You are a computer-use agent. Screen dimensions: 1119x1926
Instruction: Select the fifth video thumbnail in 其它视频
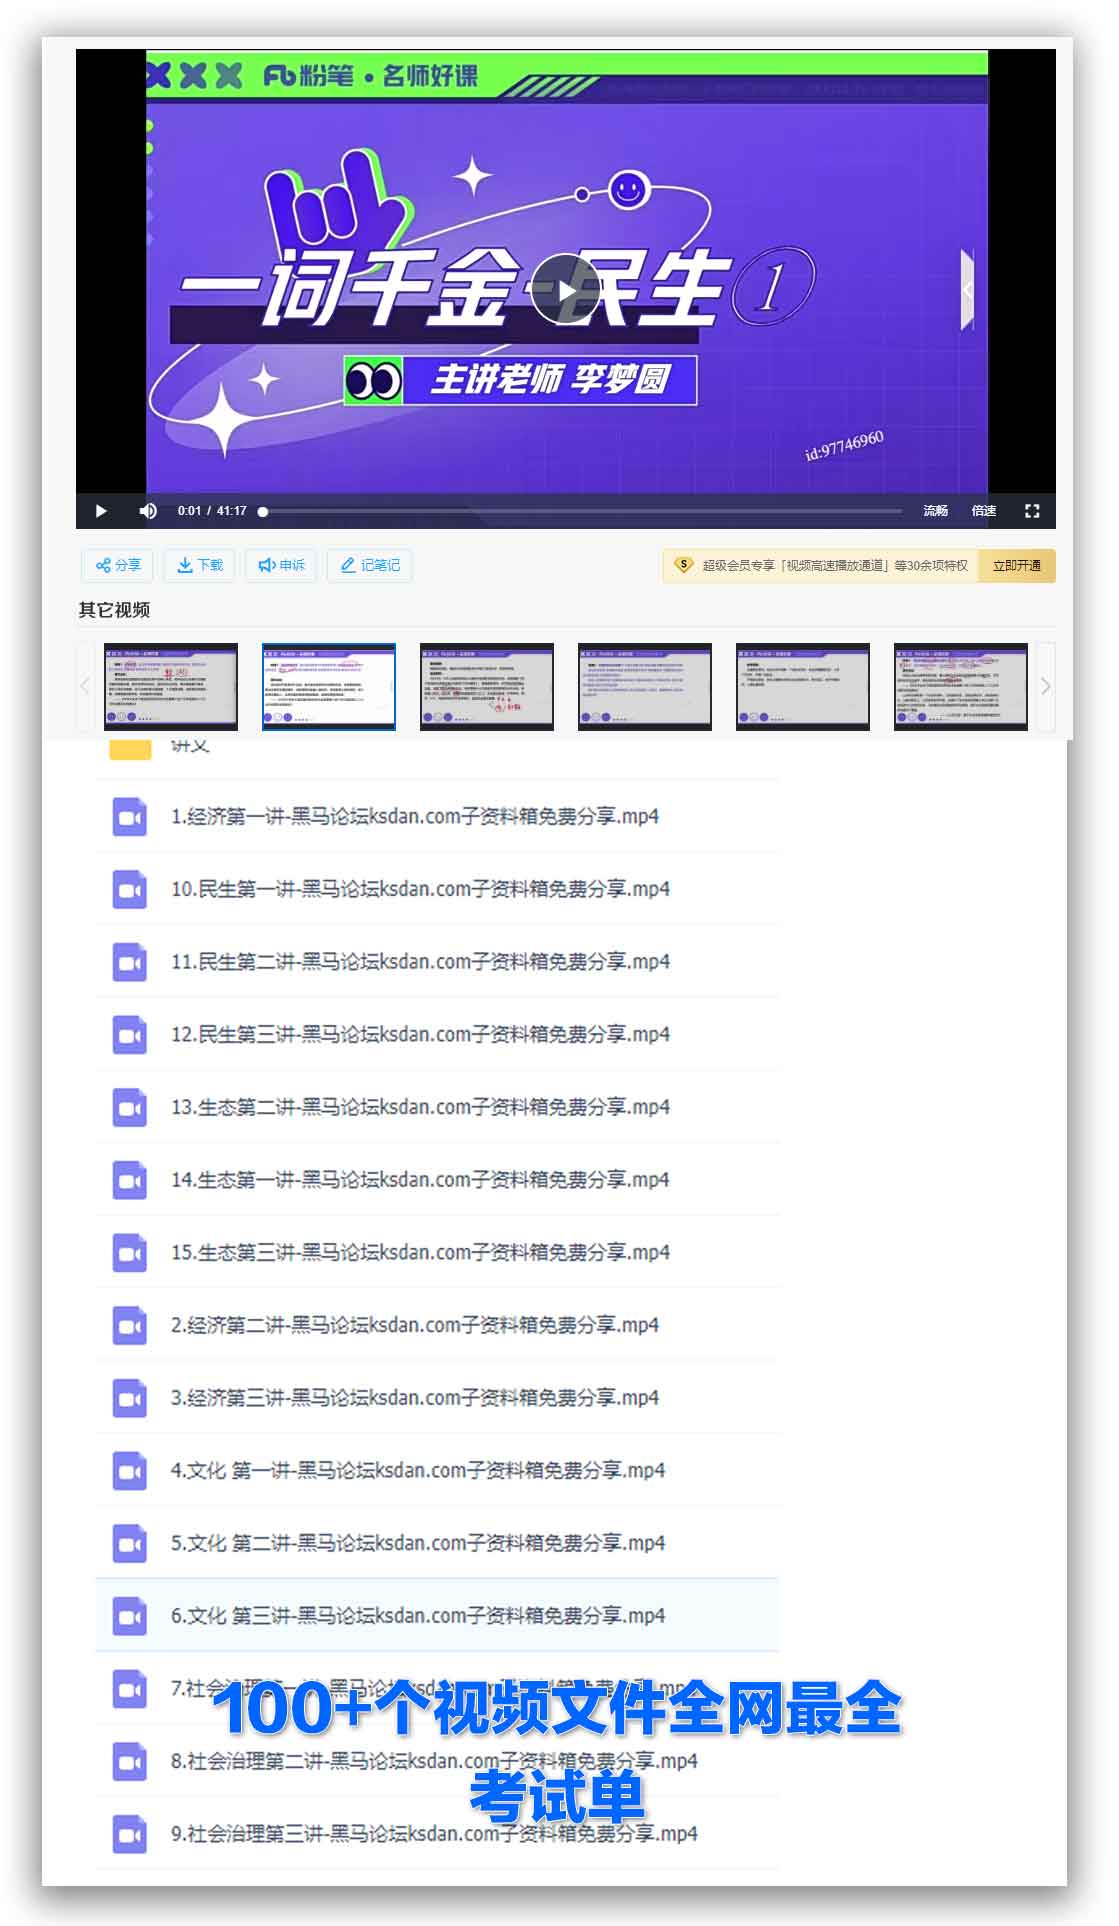coord(803,686)
